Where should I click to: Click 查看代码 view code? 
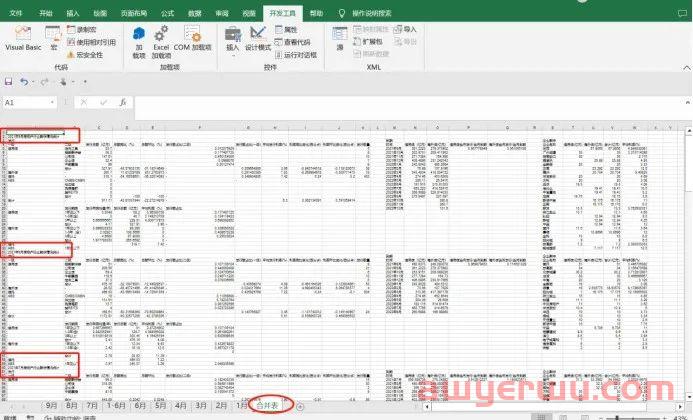[x=292, y=42]
